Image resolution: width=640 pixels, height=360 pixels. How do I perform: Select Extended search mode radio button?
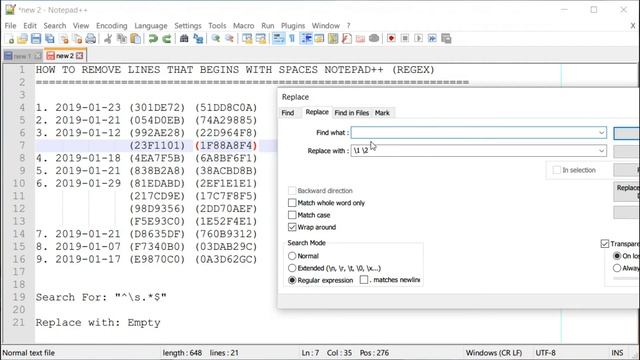pyautogui.click(x=292, y=268)
